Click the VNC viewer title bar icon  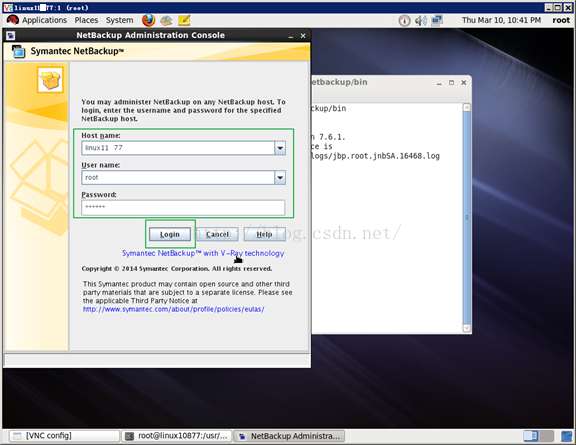pos(8,7)
